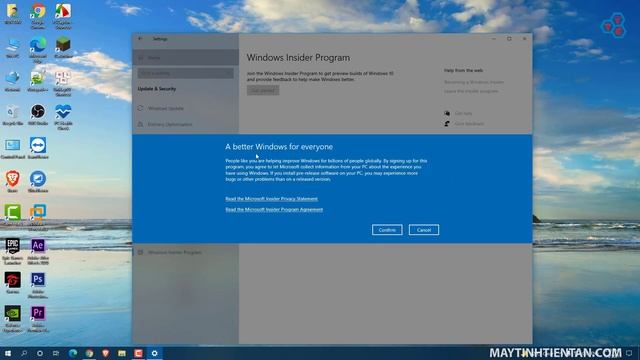Open Task View from the taskbar
This screenshot has height=360, width=640.
point(56,353)
